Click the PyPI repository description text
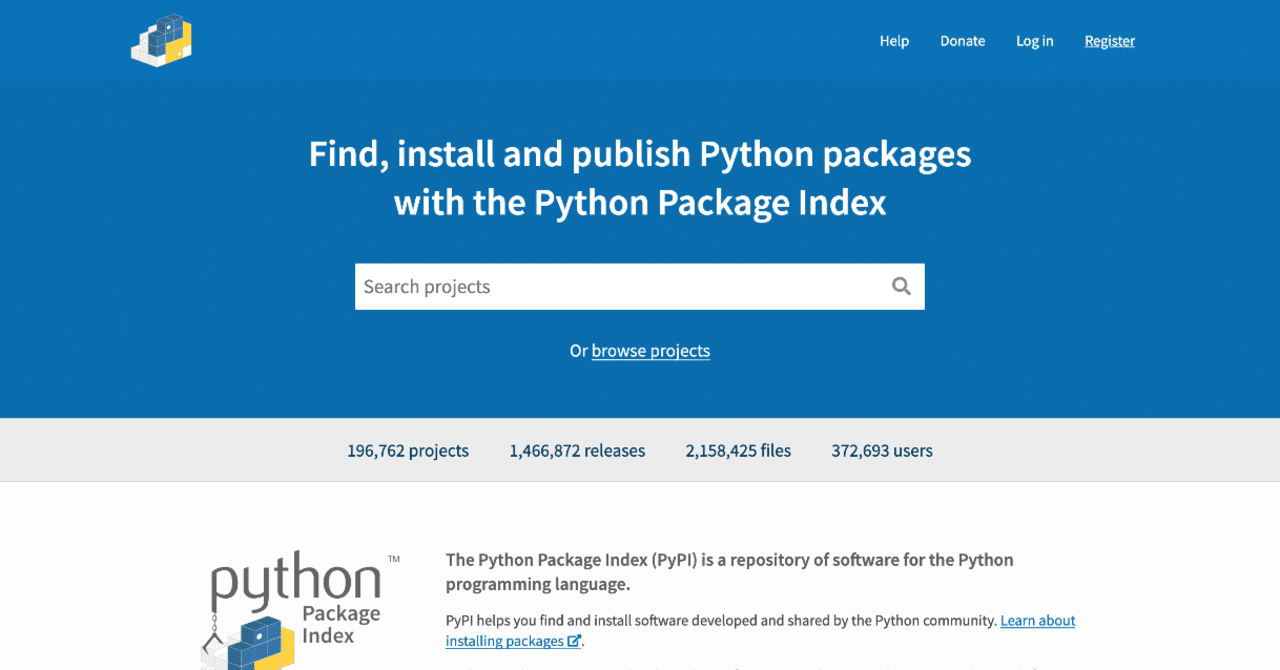Image resolution: width=1280 pixels, height=670 pixels. (729, 571)
